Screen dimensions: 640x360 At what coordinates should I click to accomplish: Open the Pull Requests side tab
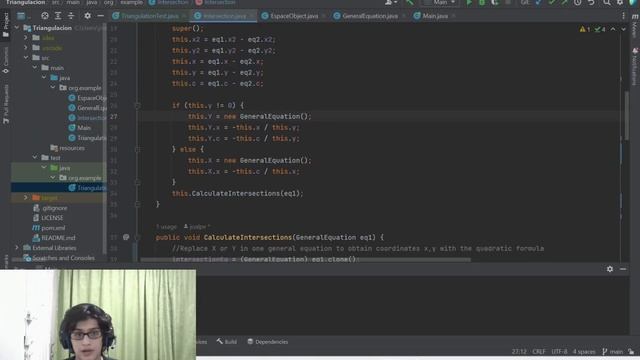coord(6,104)
